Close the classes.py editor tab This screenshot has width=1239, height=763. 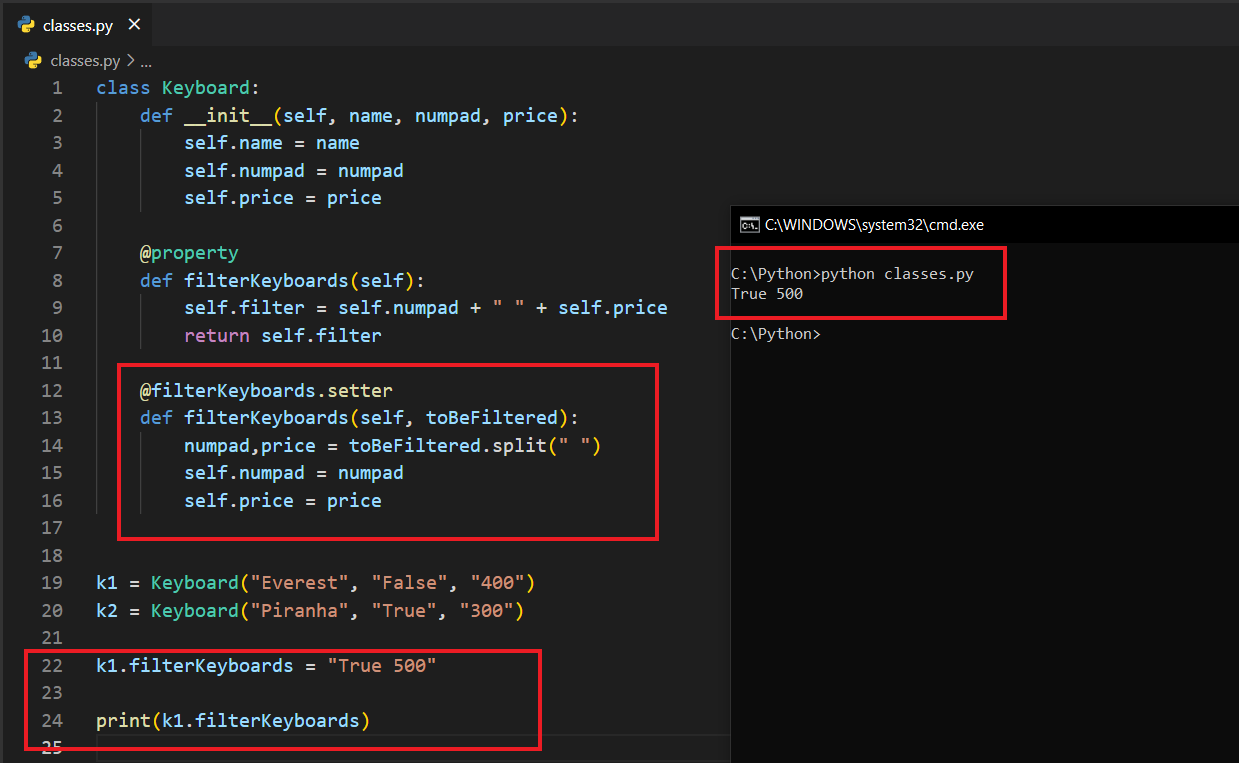tap(135, 25)
